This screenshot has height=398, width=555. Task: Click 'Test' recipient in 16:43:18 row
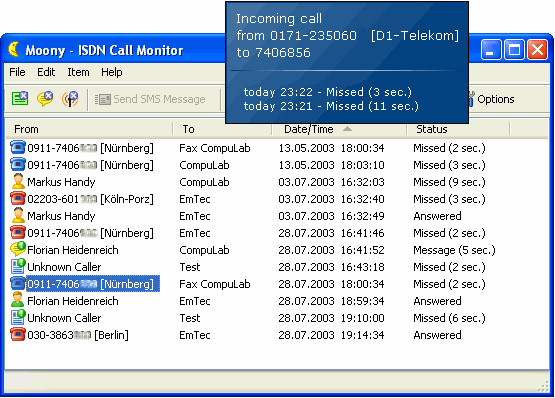click(190, 267)
